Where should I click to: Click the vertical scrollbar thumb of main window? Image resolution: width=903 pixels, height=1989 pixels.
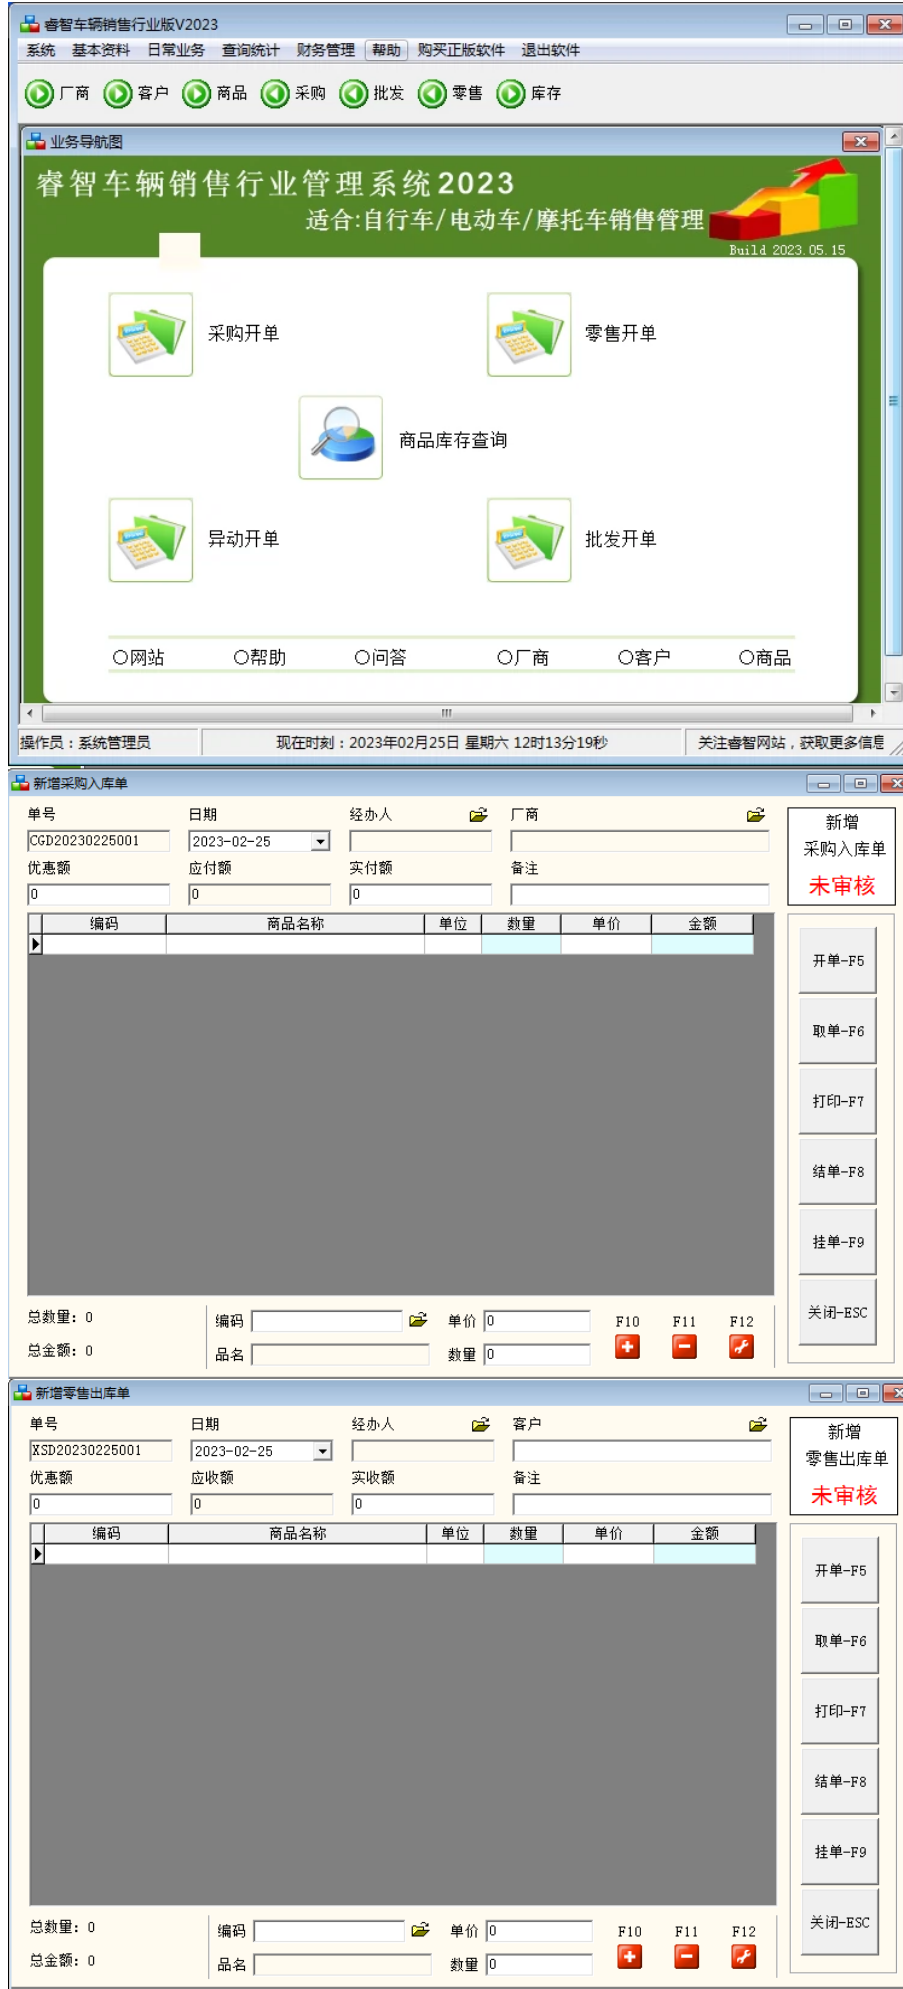point(894,401)
